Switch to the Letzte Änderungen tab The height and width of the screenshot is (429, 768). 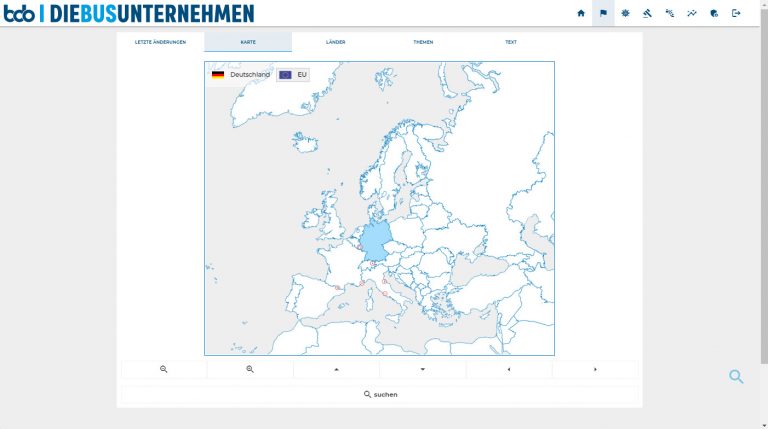(160, 42)
